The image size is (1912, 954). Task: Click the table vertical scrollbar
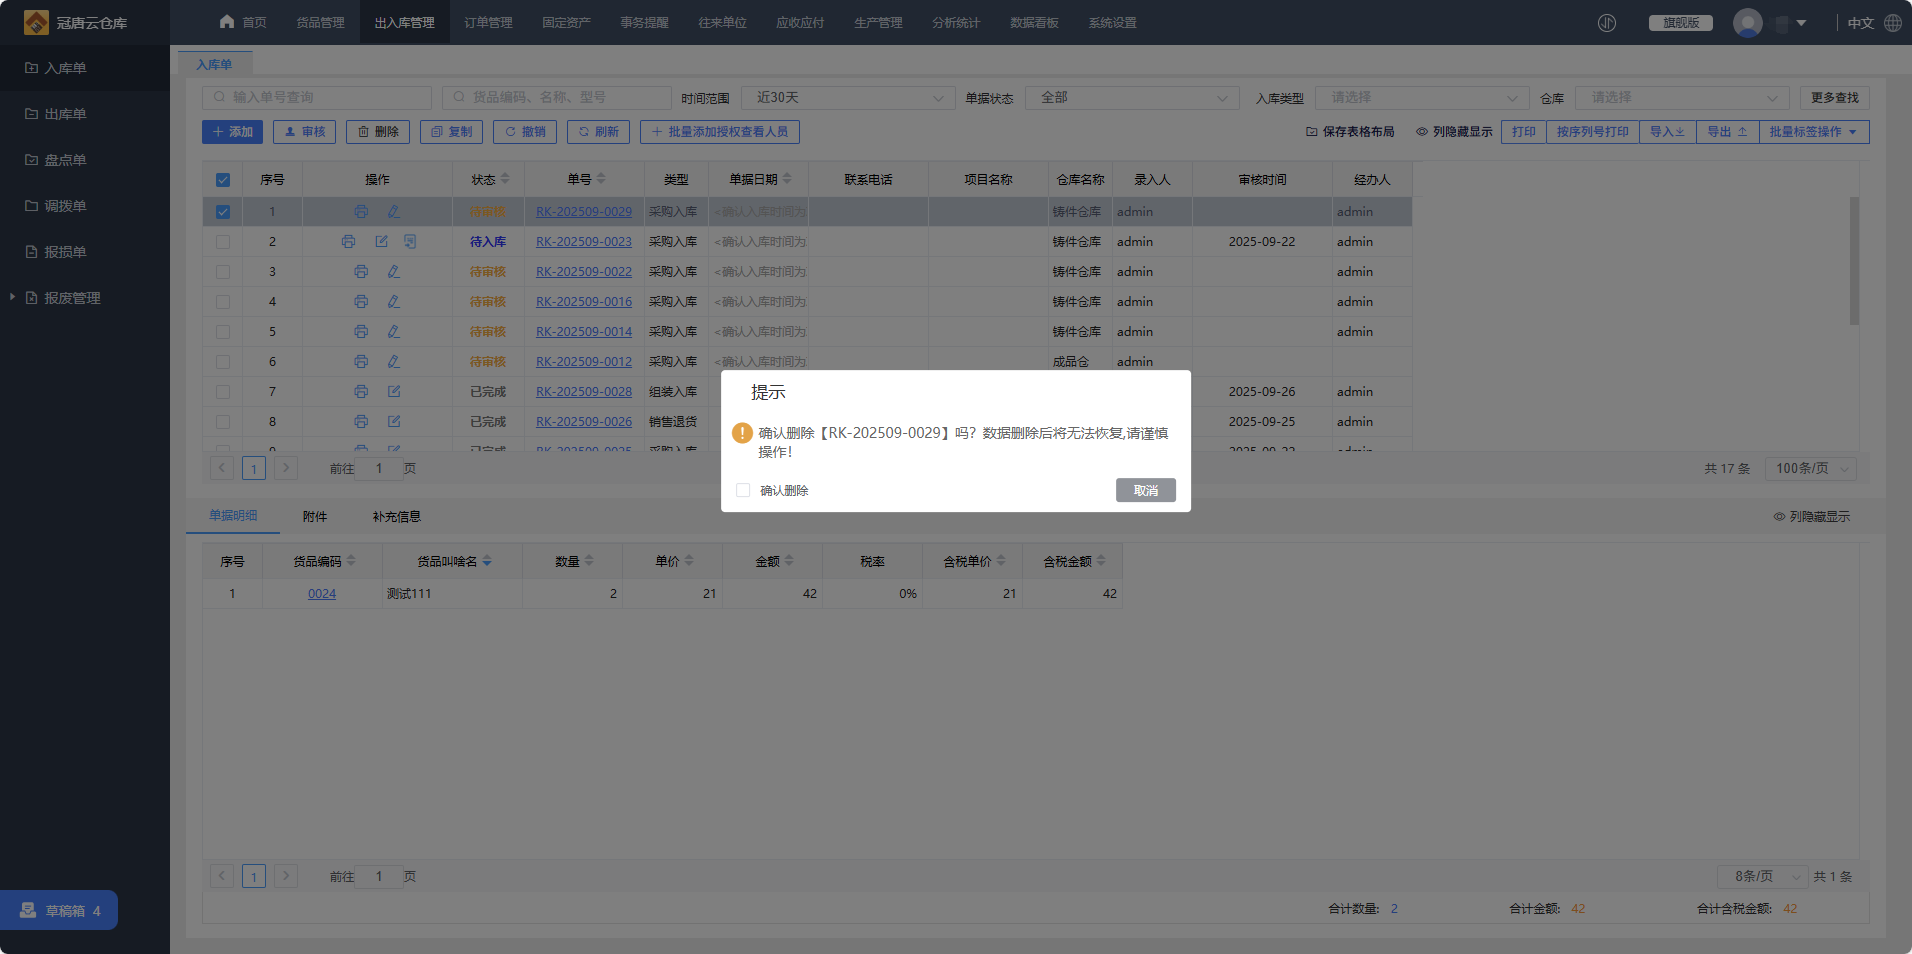[x=1854, y=261]
